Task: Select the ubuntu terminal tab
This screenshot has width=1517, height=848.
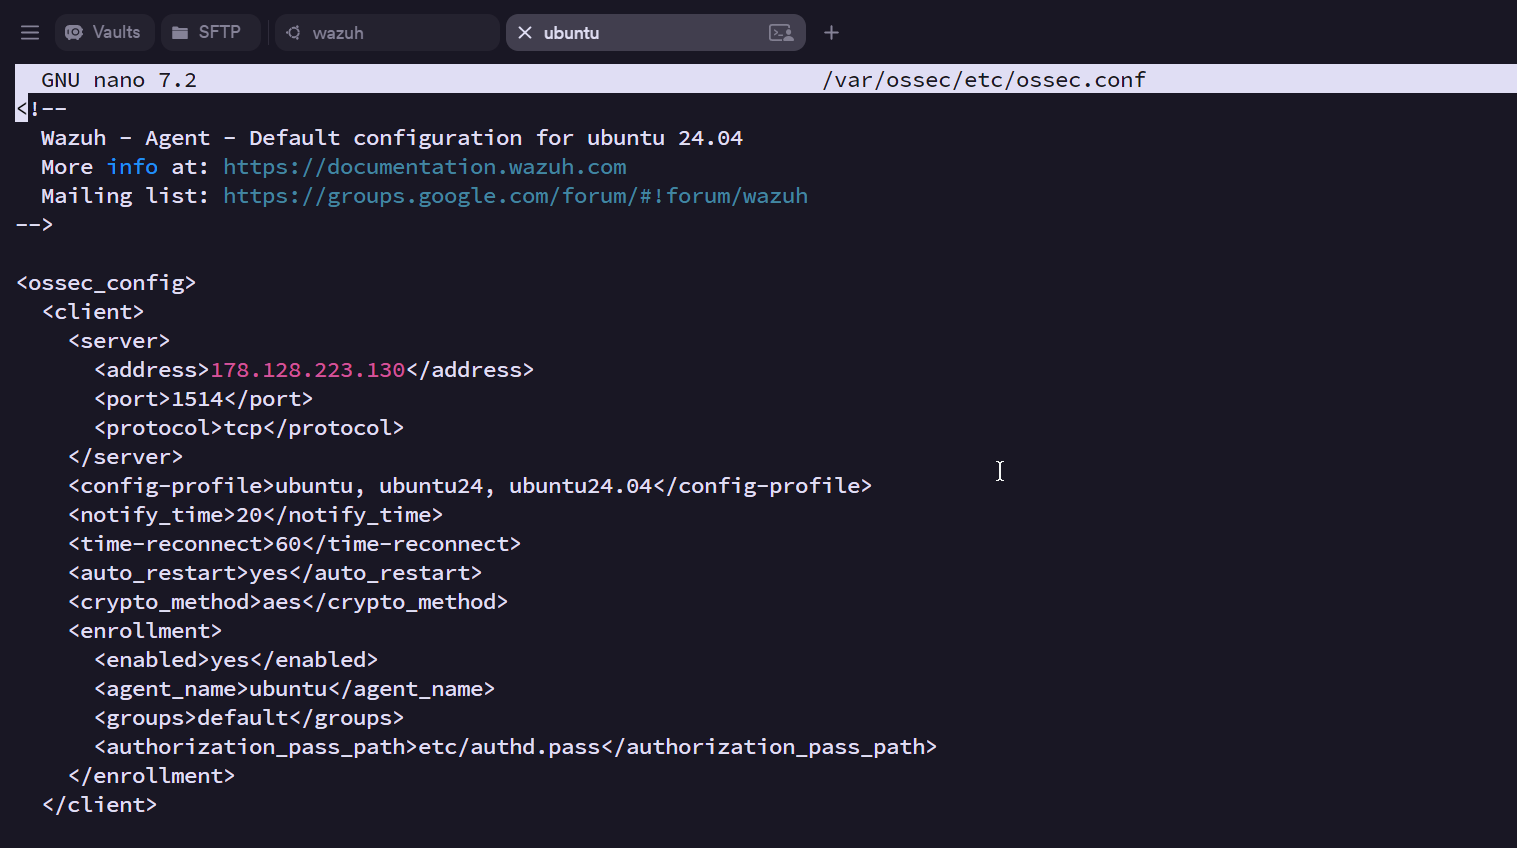Action: 656,32
